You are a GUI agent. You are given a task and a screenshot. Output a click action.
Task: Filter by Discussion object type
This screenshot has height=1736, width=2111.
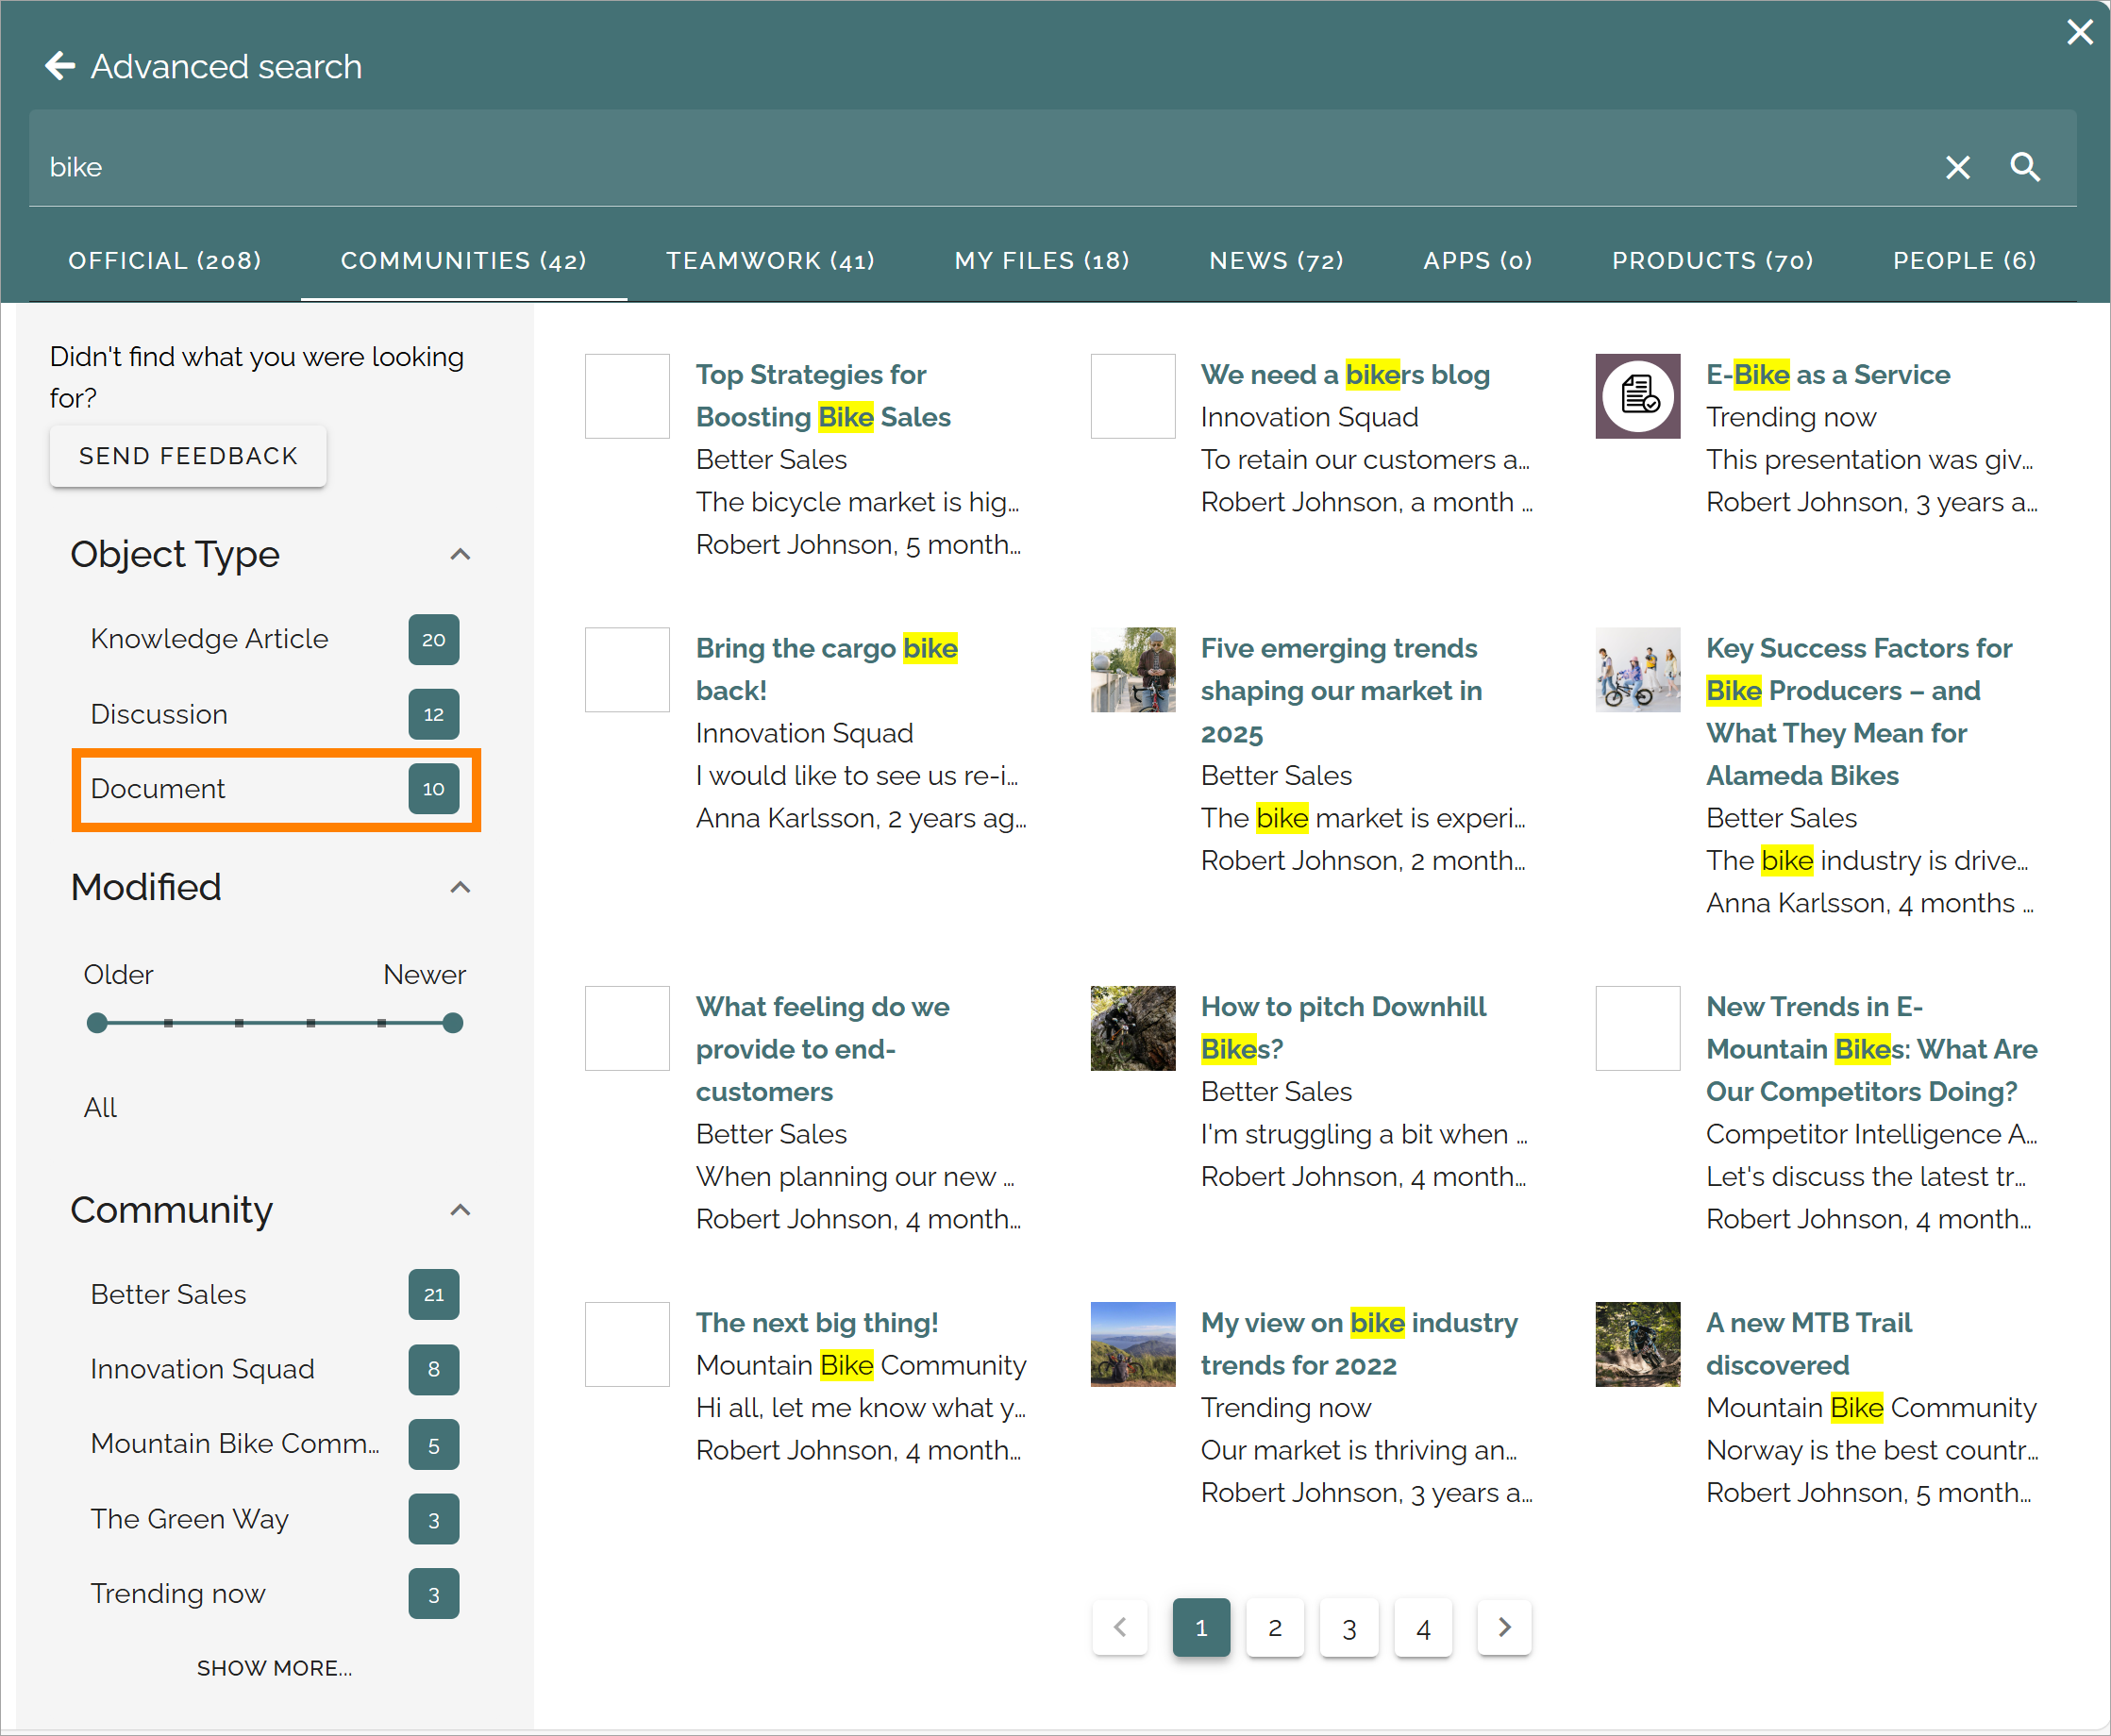275,714
